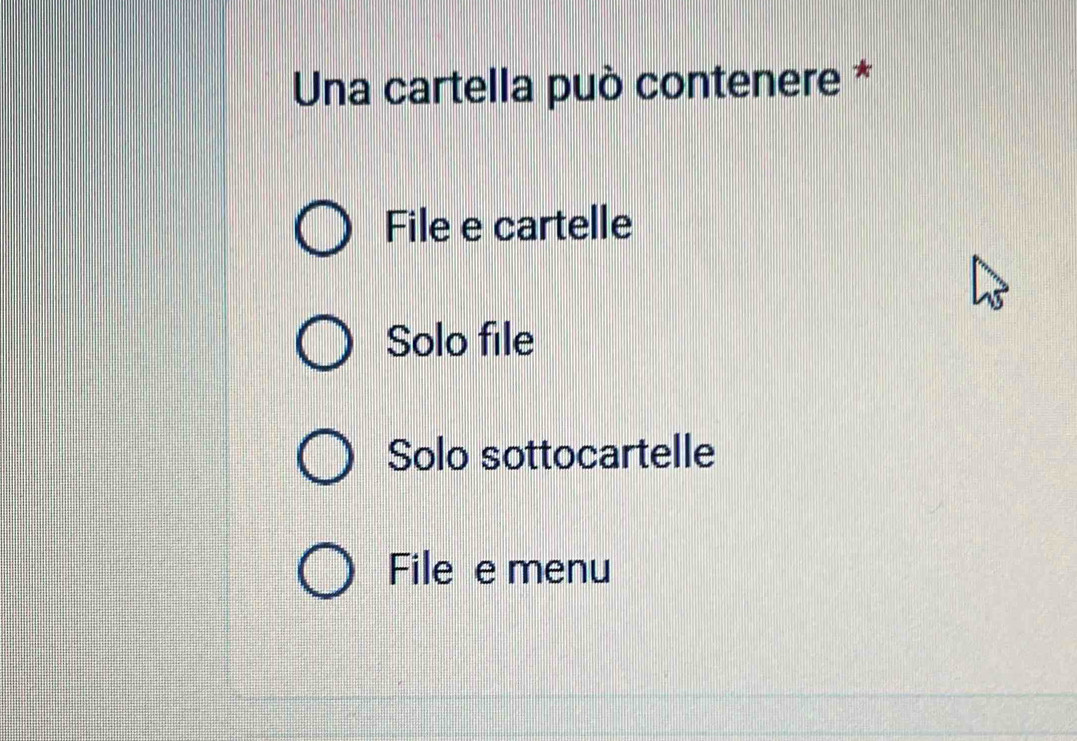
Task: Click the 'File e menu' answer text
Action: (498, 570)
